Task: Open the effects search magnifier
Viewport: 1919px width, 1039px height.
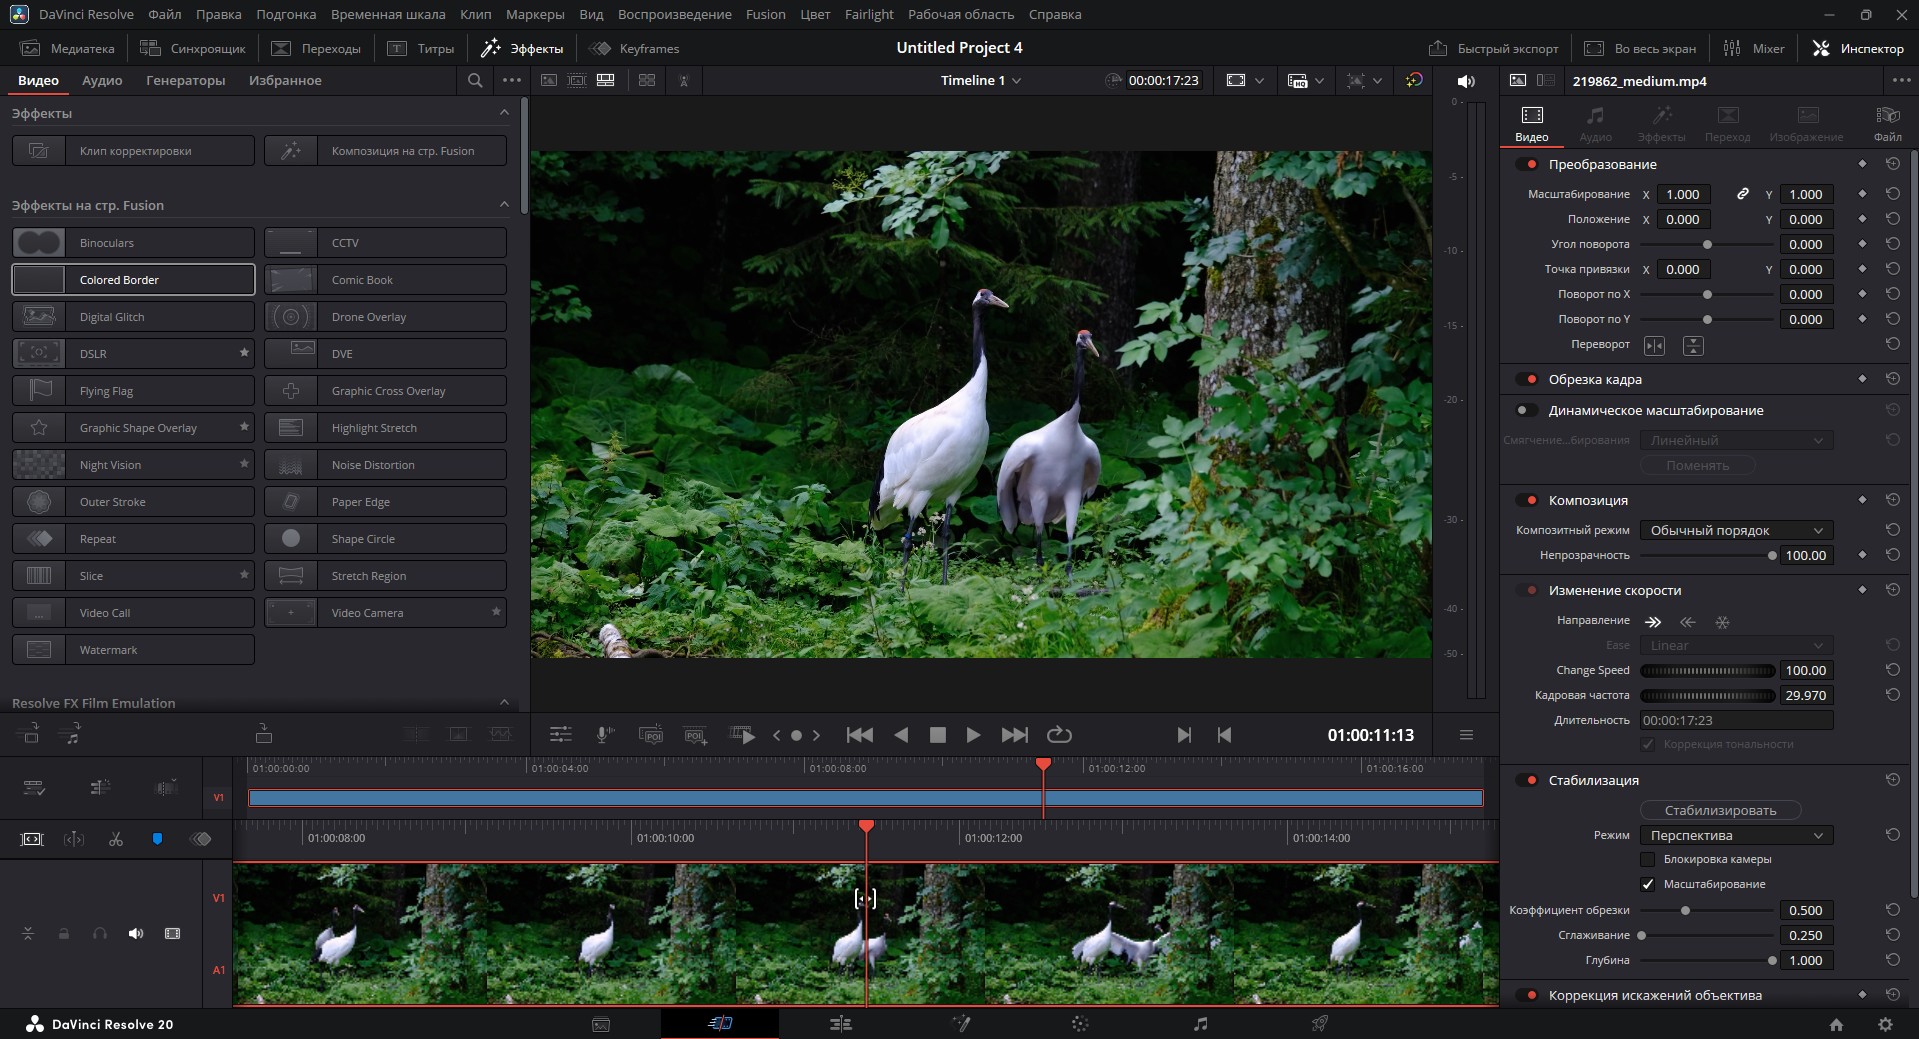Action: click(475, 80)
